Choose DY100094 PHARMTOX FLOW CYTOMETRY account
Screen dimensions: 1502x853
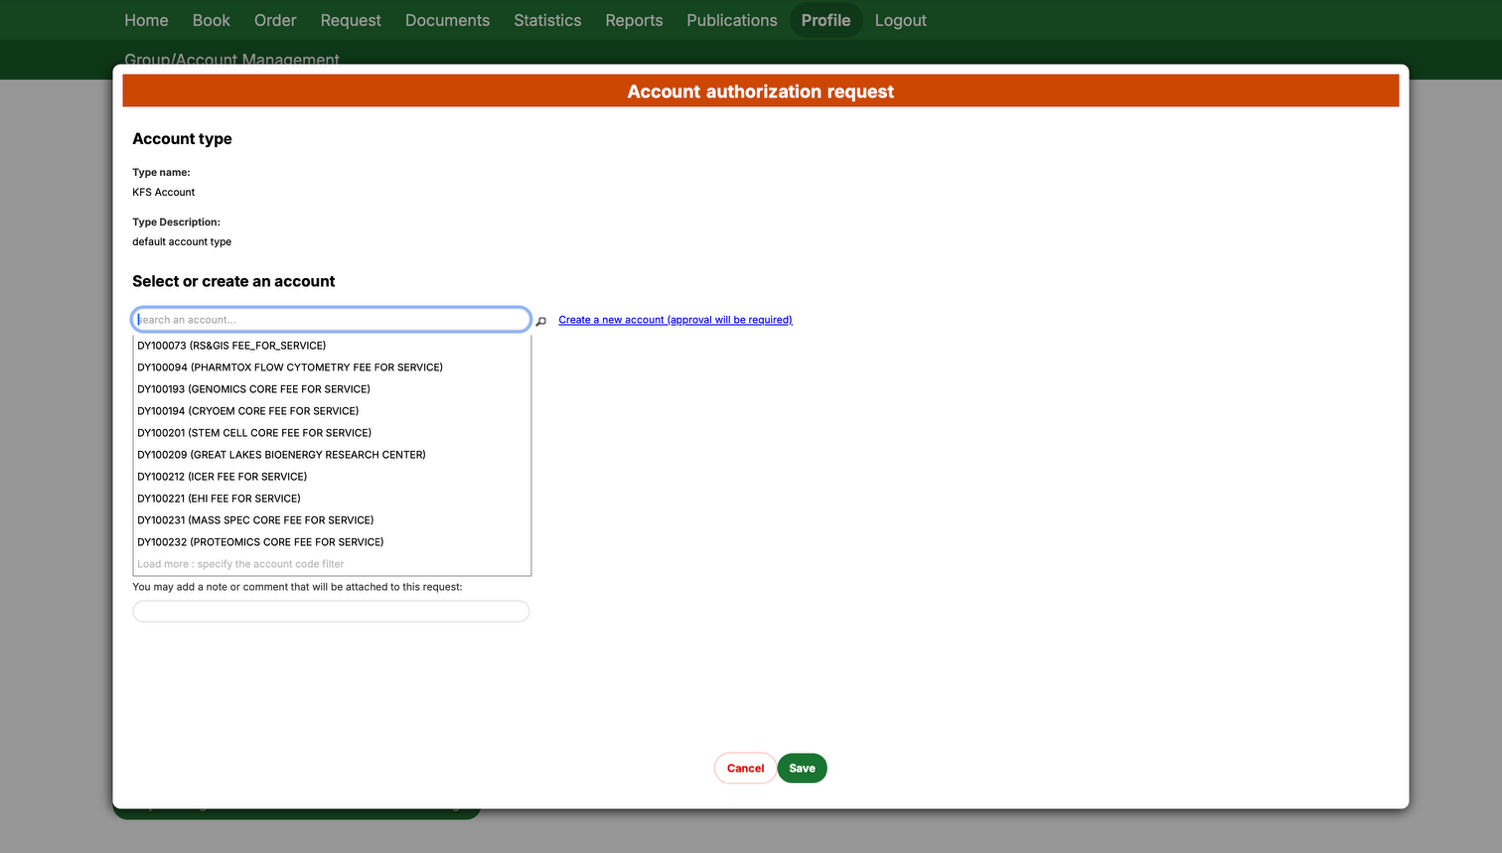(x=332, y=368)
